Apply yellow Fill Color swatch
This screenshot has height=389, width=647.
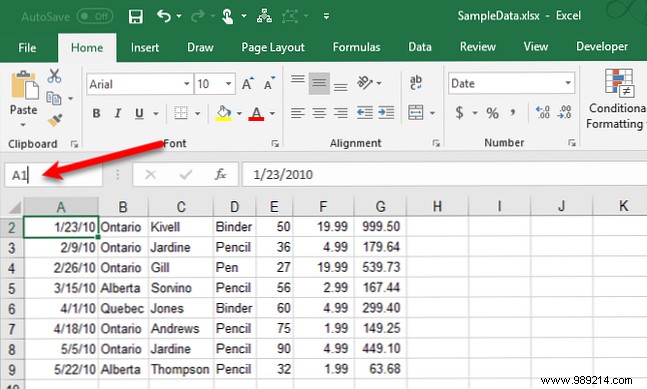click(x=223, y=113)
